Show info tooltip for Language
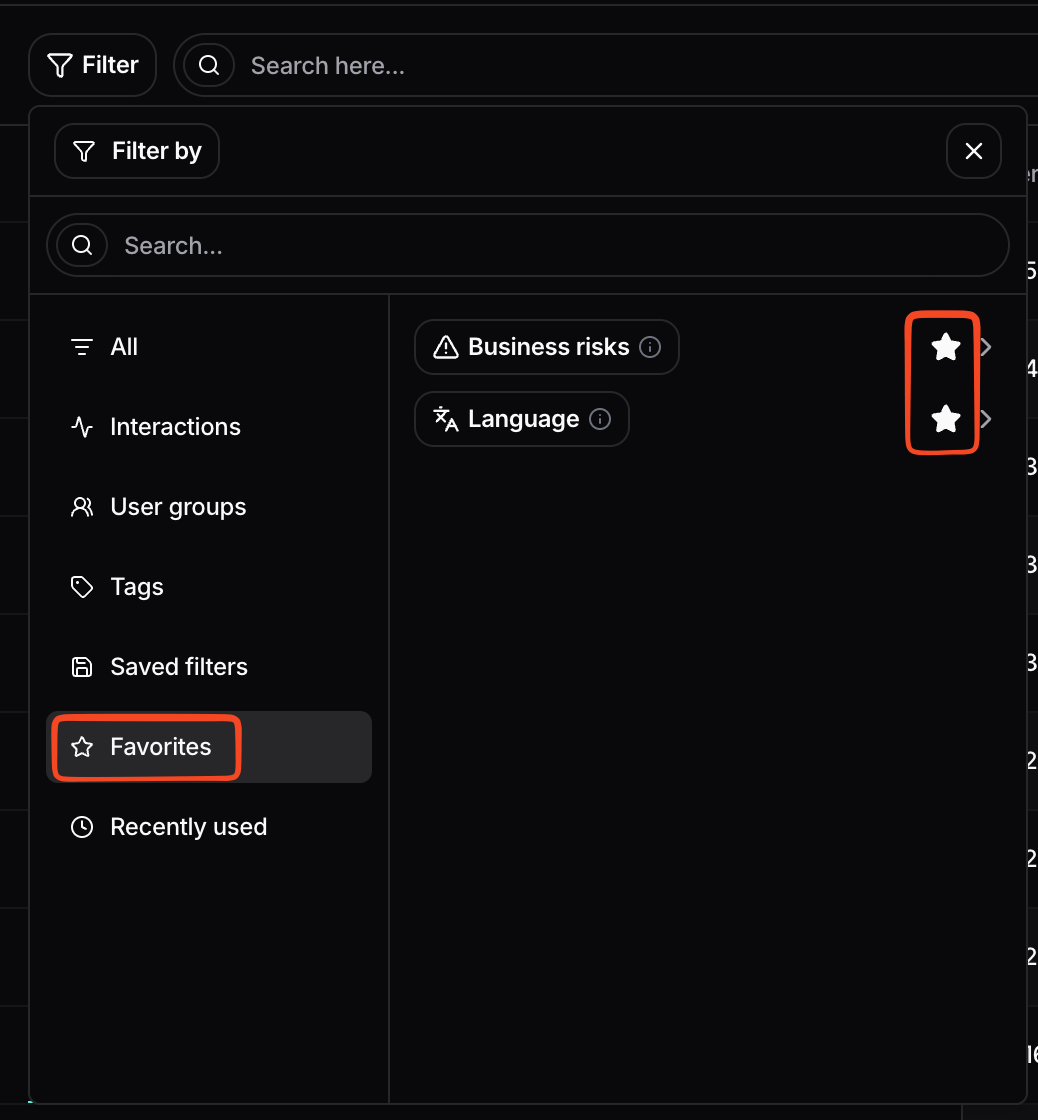Image resolution: width=1038 pixels, height=1120 pixels. [599, 419]
